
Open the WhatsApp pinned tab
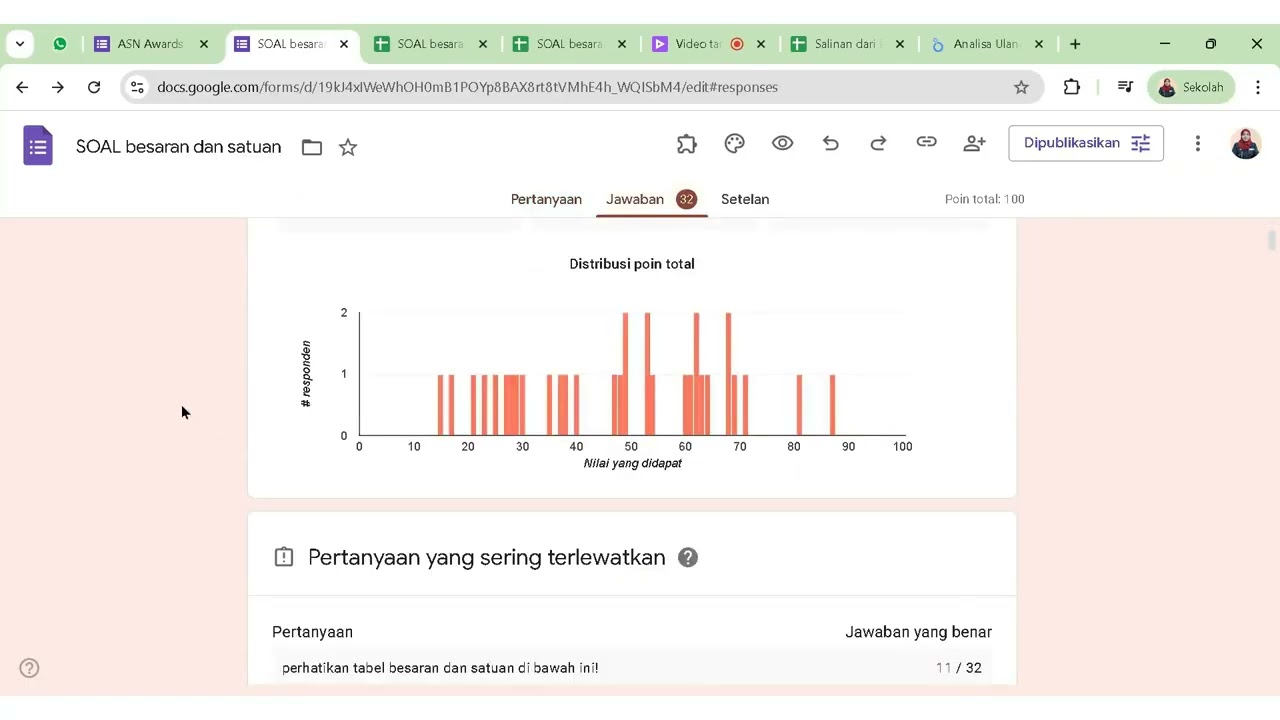pyautogui.click(x=60, y=44)
